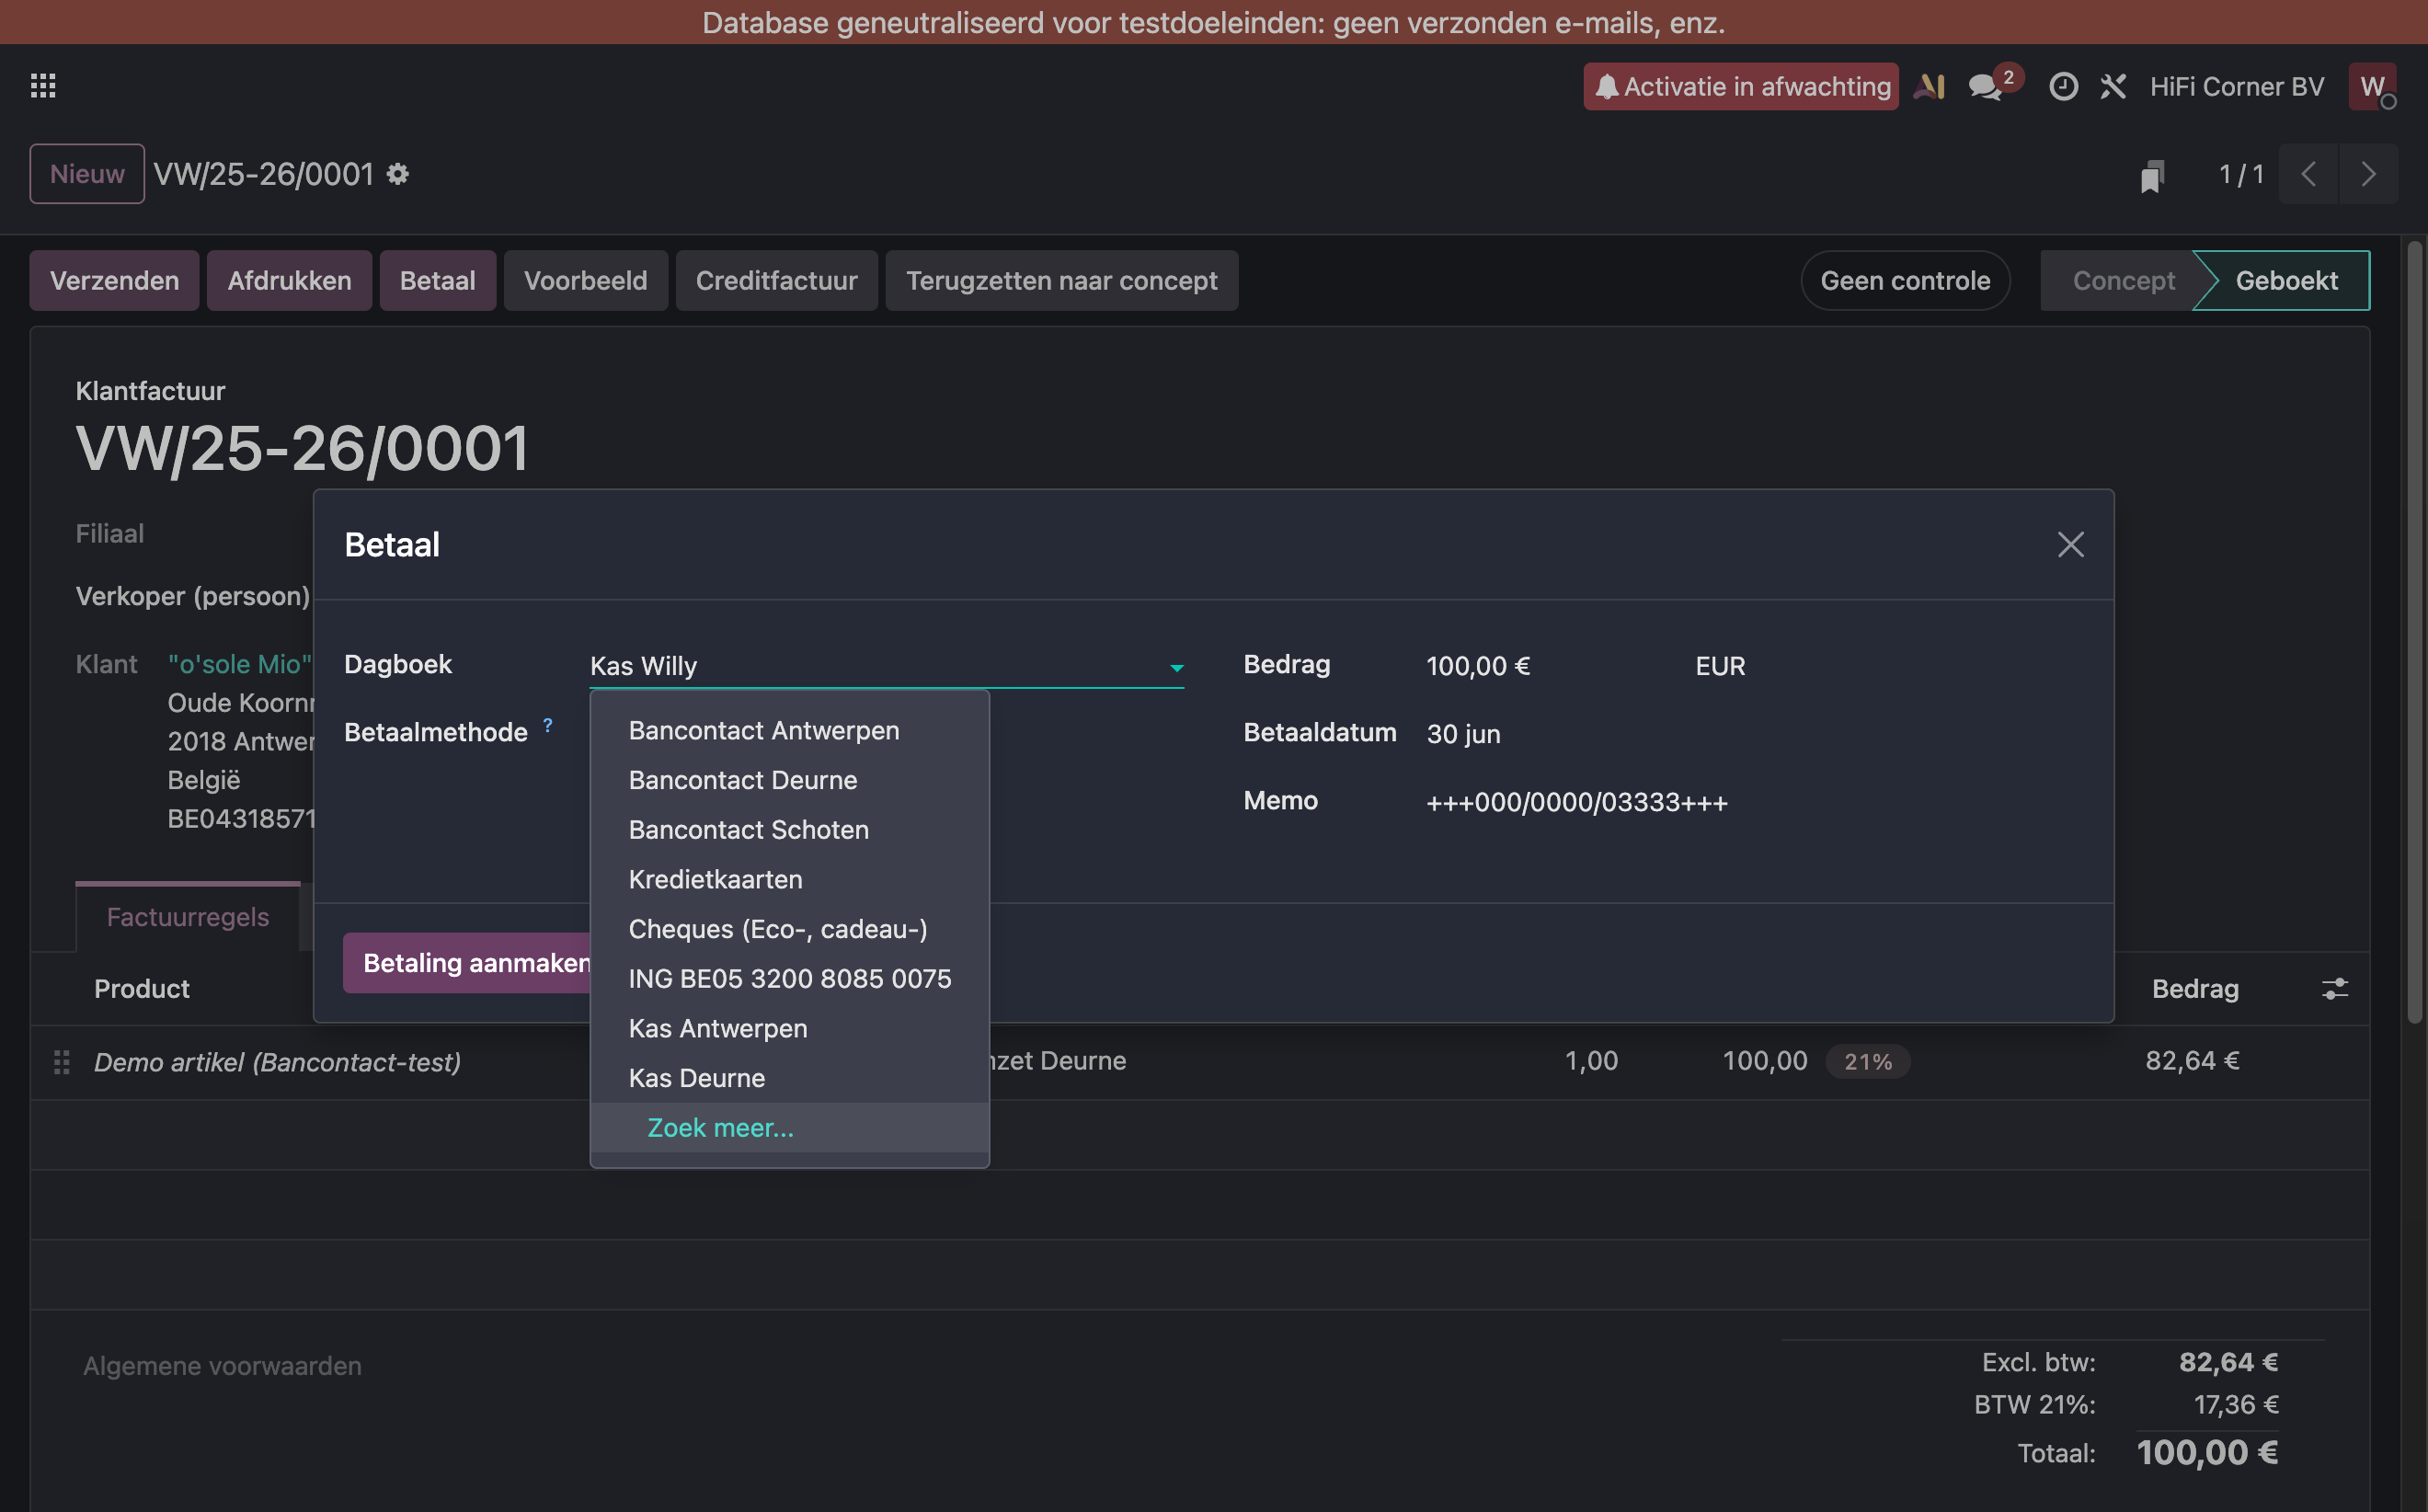The image size is (2428, 1512).
Task: Choose Bancontact Antwerpen from the list
Action: pos(789,731)
